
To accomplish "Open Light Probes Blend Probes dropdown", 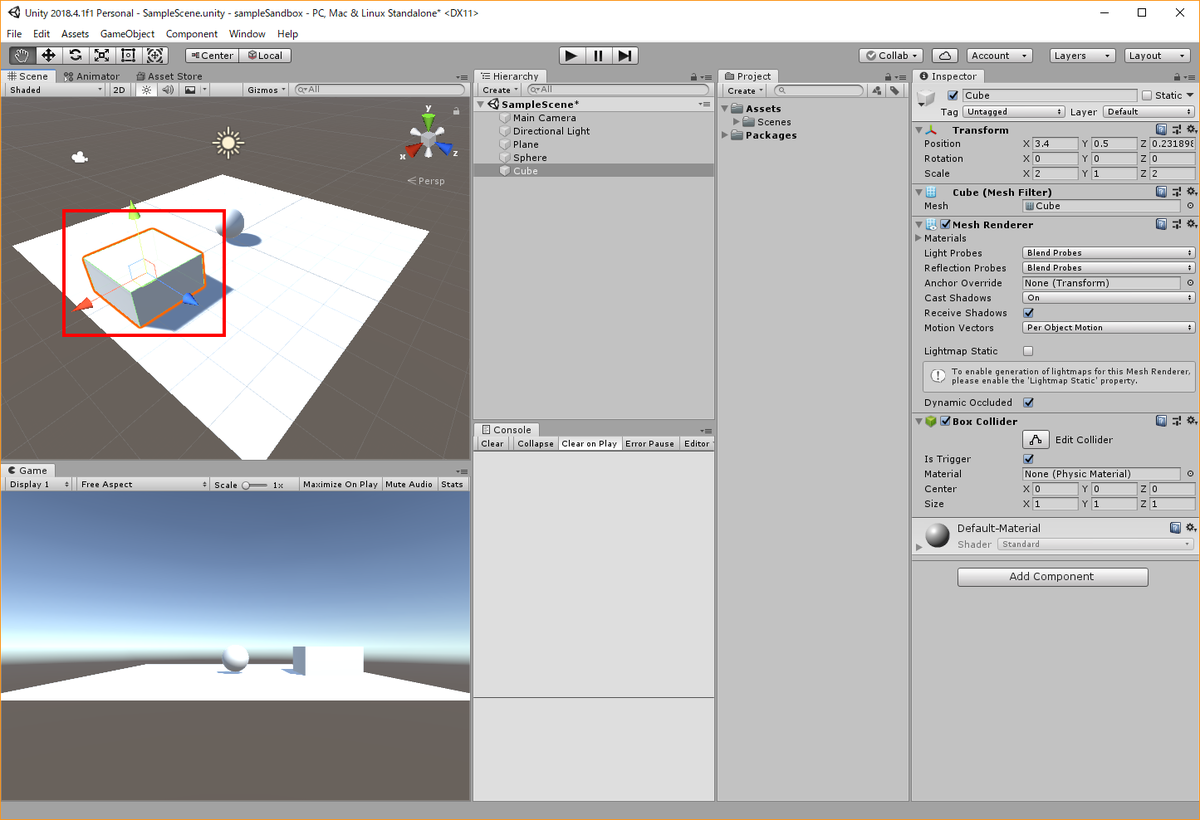I will click(x=1109, y=253).
